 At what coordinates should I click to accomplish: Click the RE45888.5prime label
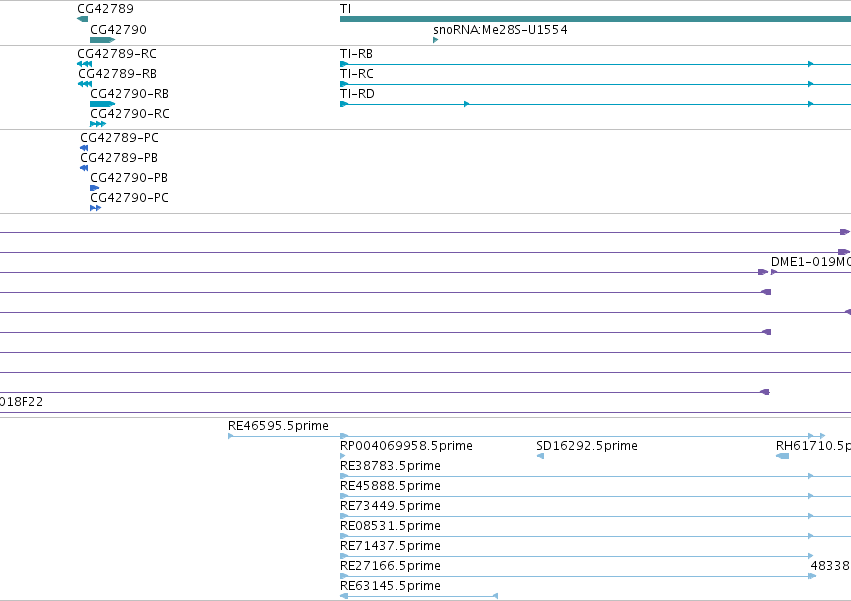click(390, 486)
